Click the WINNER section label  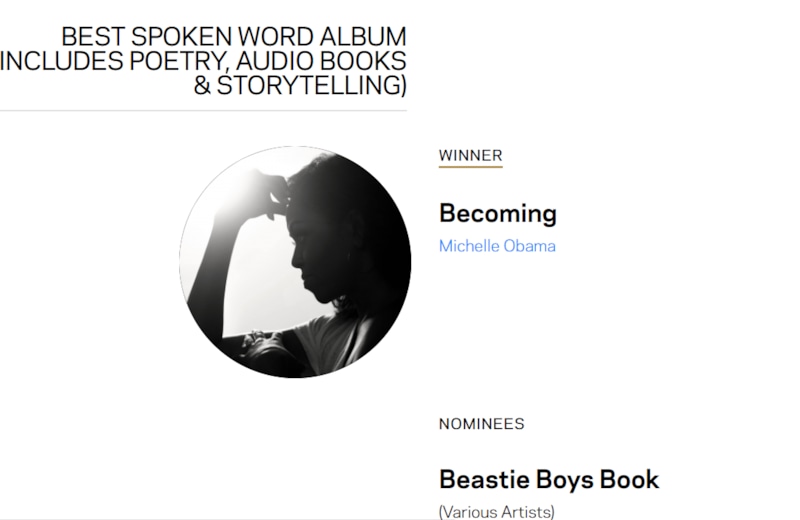coord(470,155)
